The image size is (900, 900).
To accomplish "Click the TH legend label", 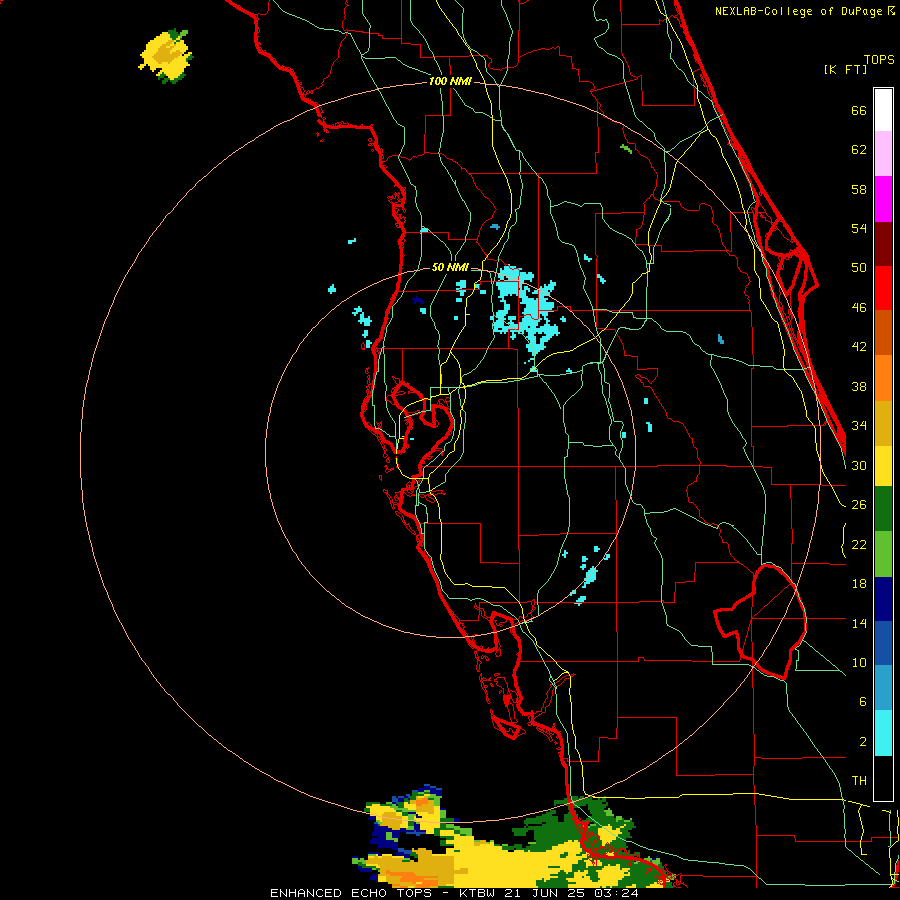I will (x=859, y=781).
